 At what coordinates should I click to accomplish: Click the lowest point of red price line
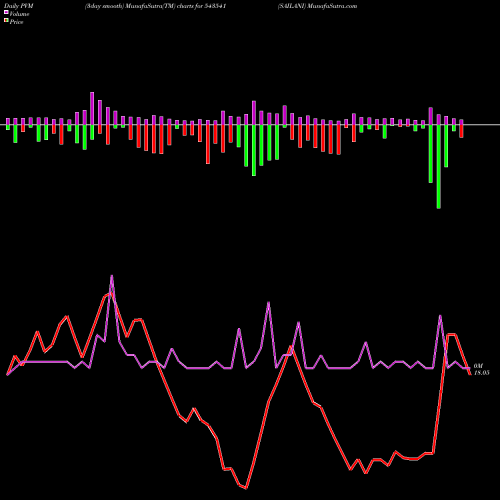click(246, 488)
